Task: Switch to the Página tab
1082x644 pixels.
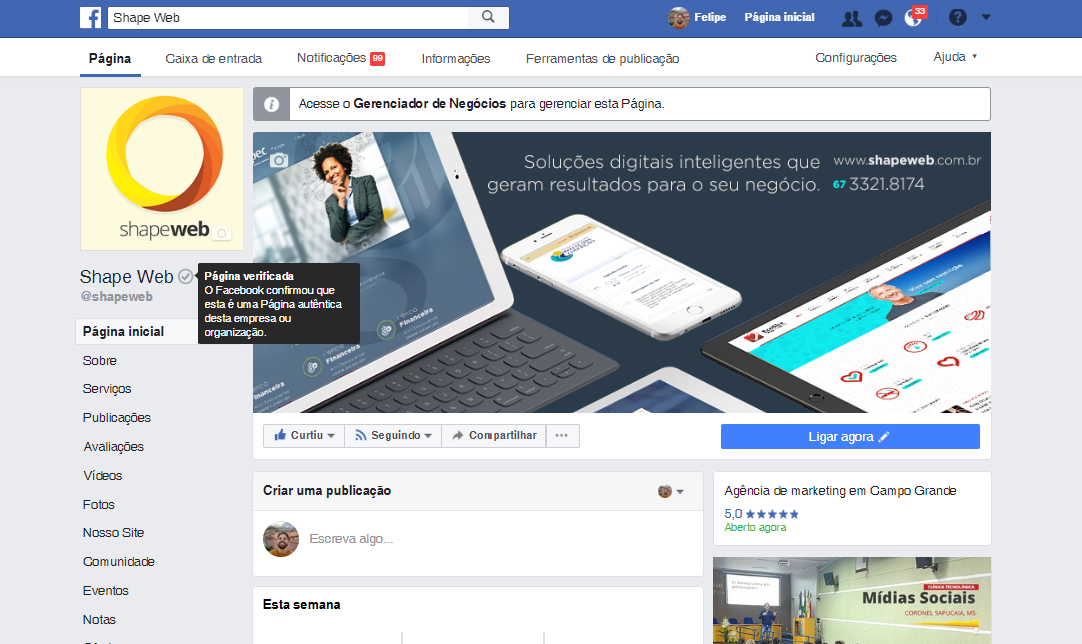Action: pos(110,58)
